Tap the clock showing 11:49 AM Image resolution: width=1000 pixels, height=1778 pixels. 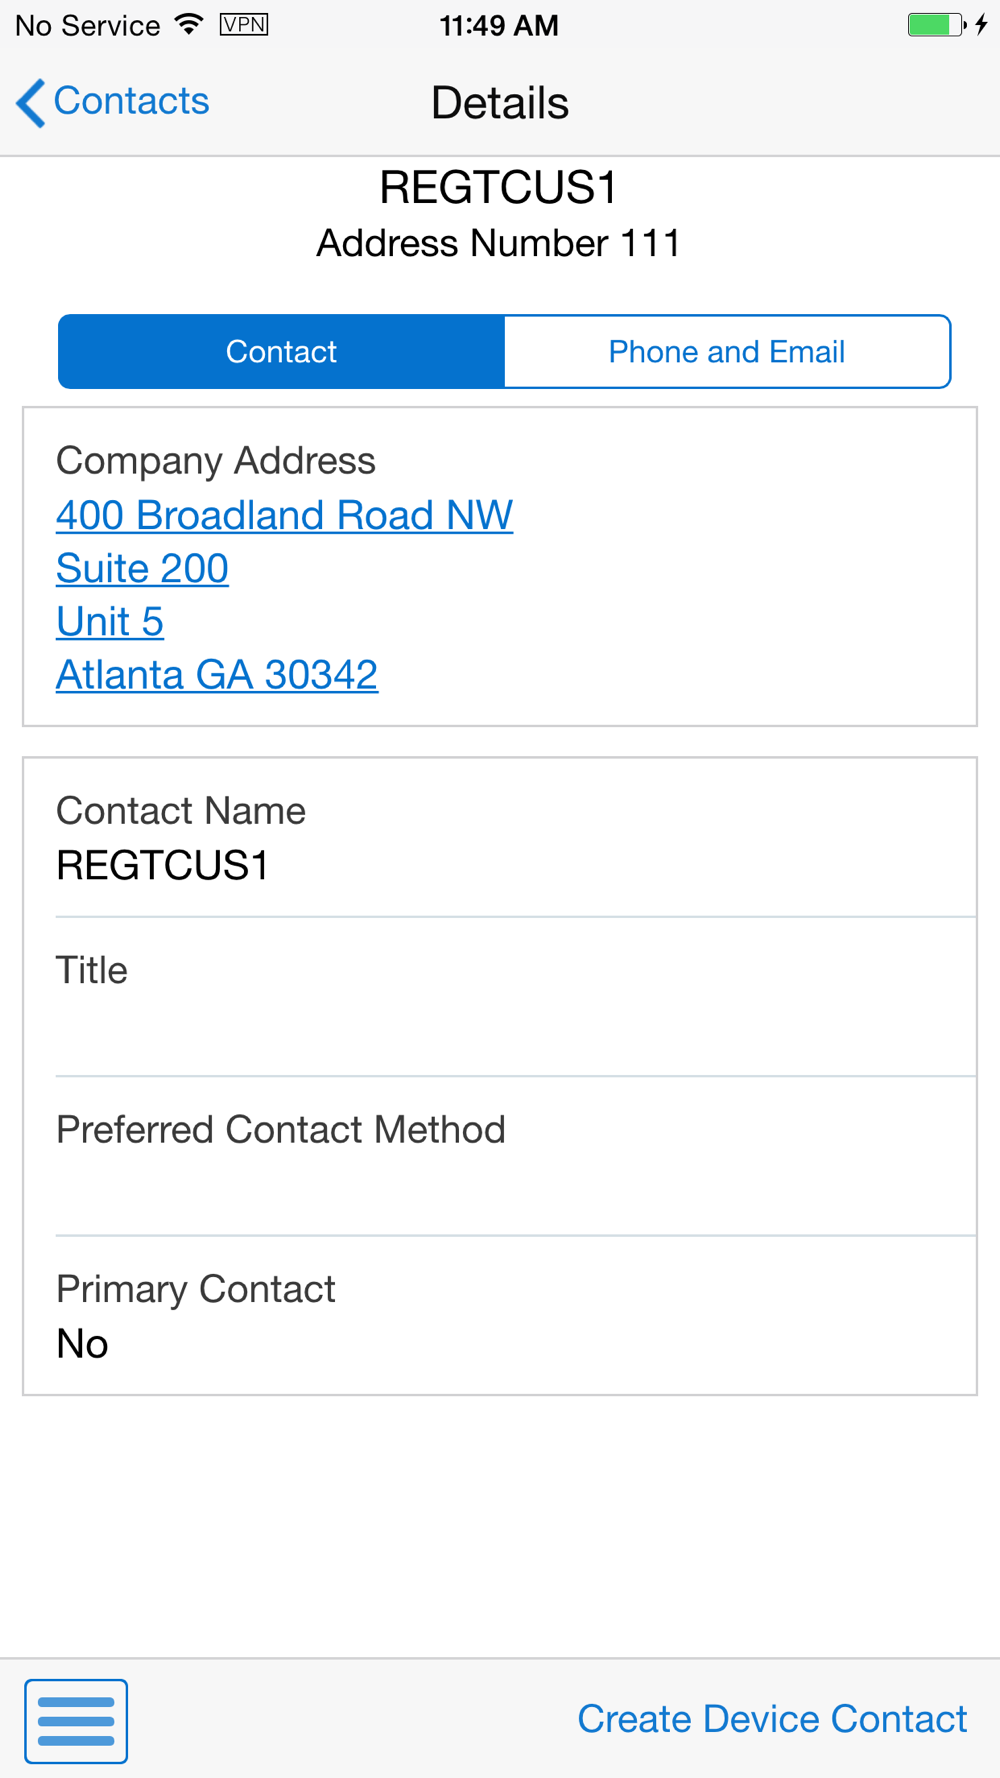(x=499, y=25)
